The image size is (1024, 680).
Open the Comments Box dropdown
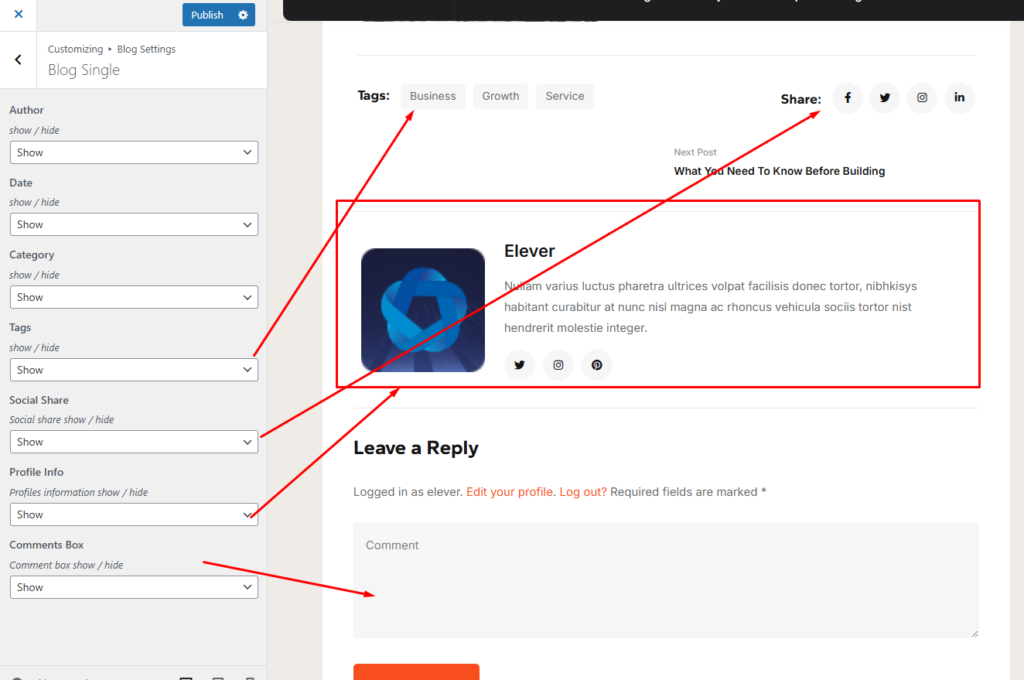[134, 587]
